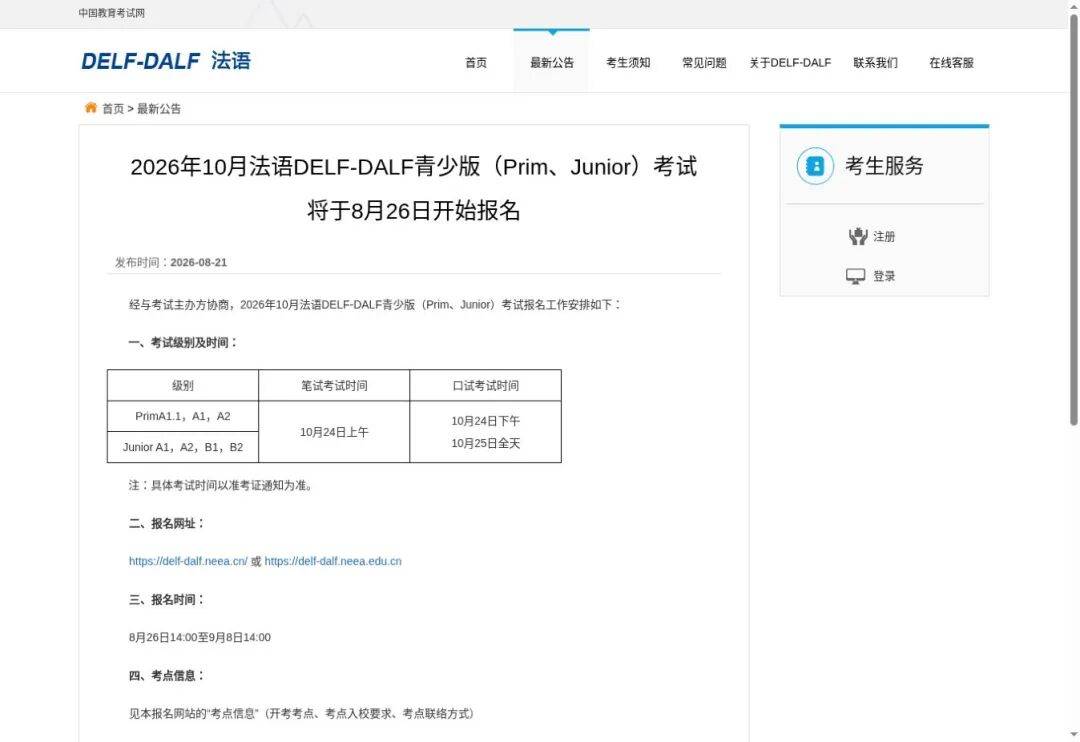Click the table cell PrimA1.1, A1, A2
The image size is (1080, 742).
[x=183, y=416]
